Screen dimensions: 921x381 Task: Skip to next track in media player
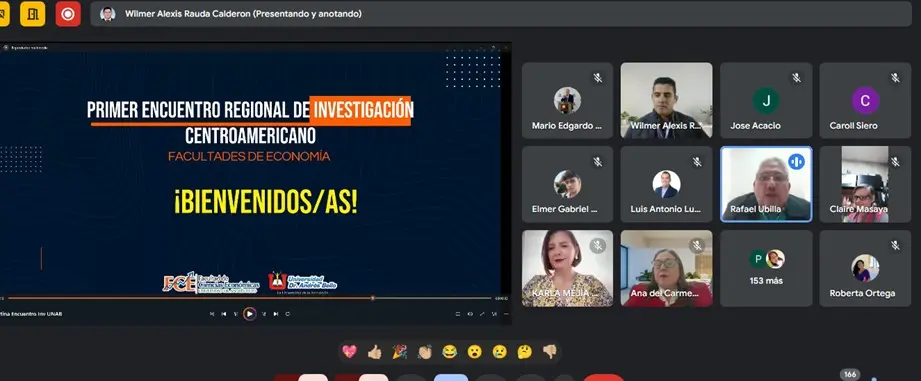point(275,314)
